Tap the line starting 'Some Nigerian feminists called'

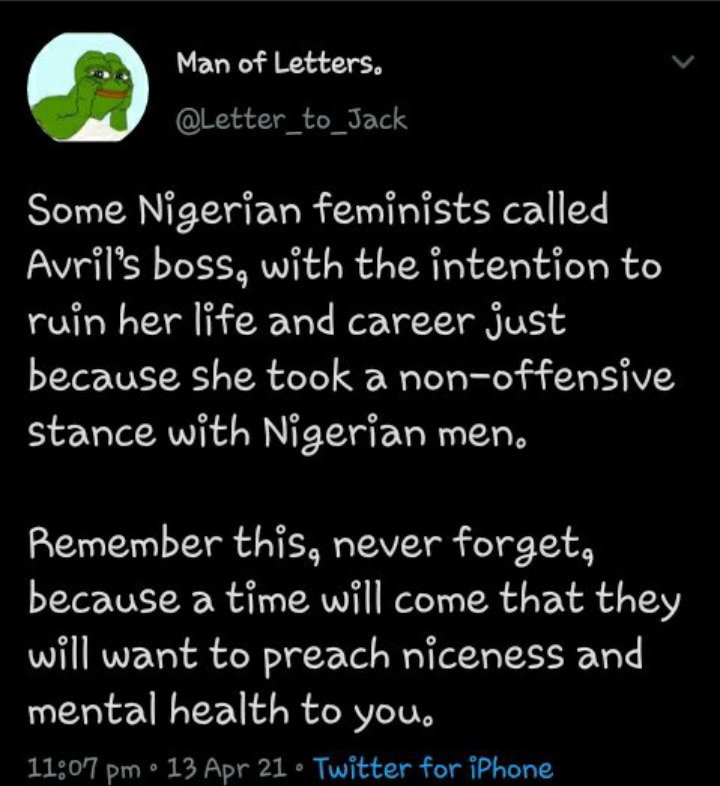point(318,211)
